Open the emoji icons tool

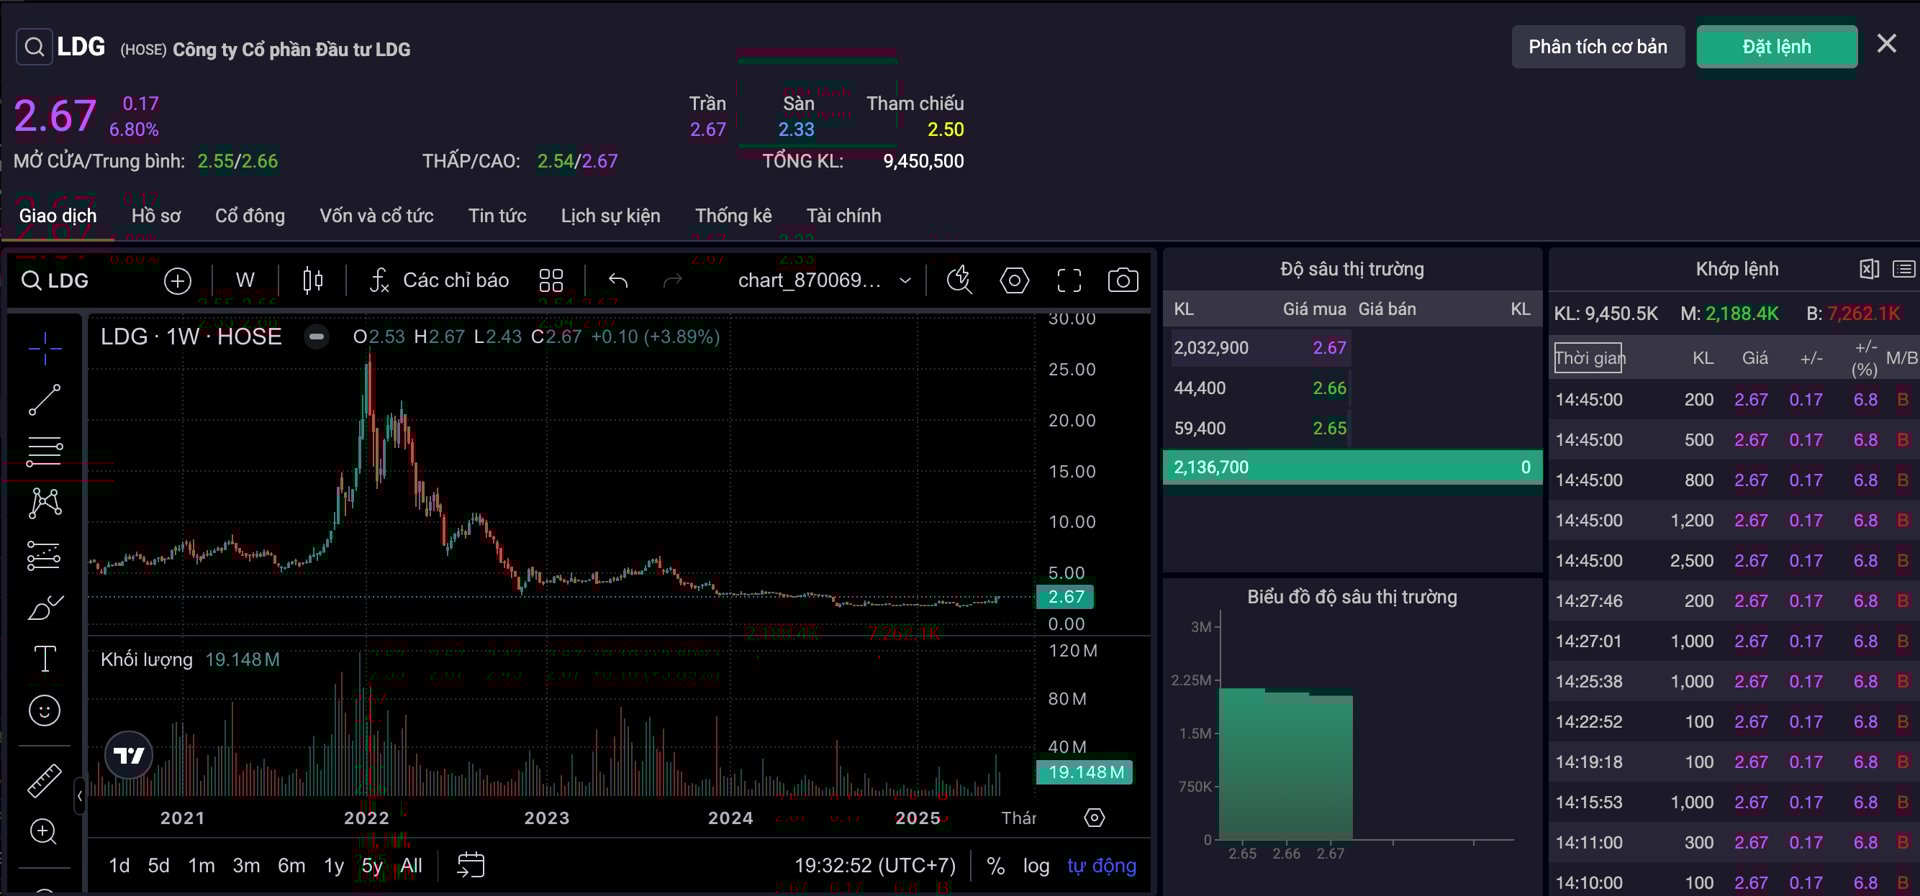(44, 711)
